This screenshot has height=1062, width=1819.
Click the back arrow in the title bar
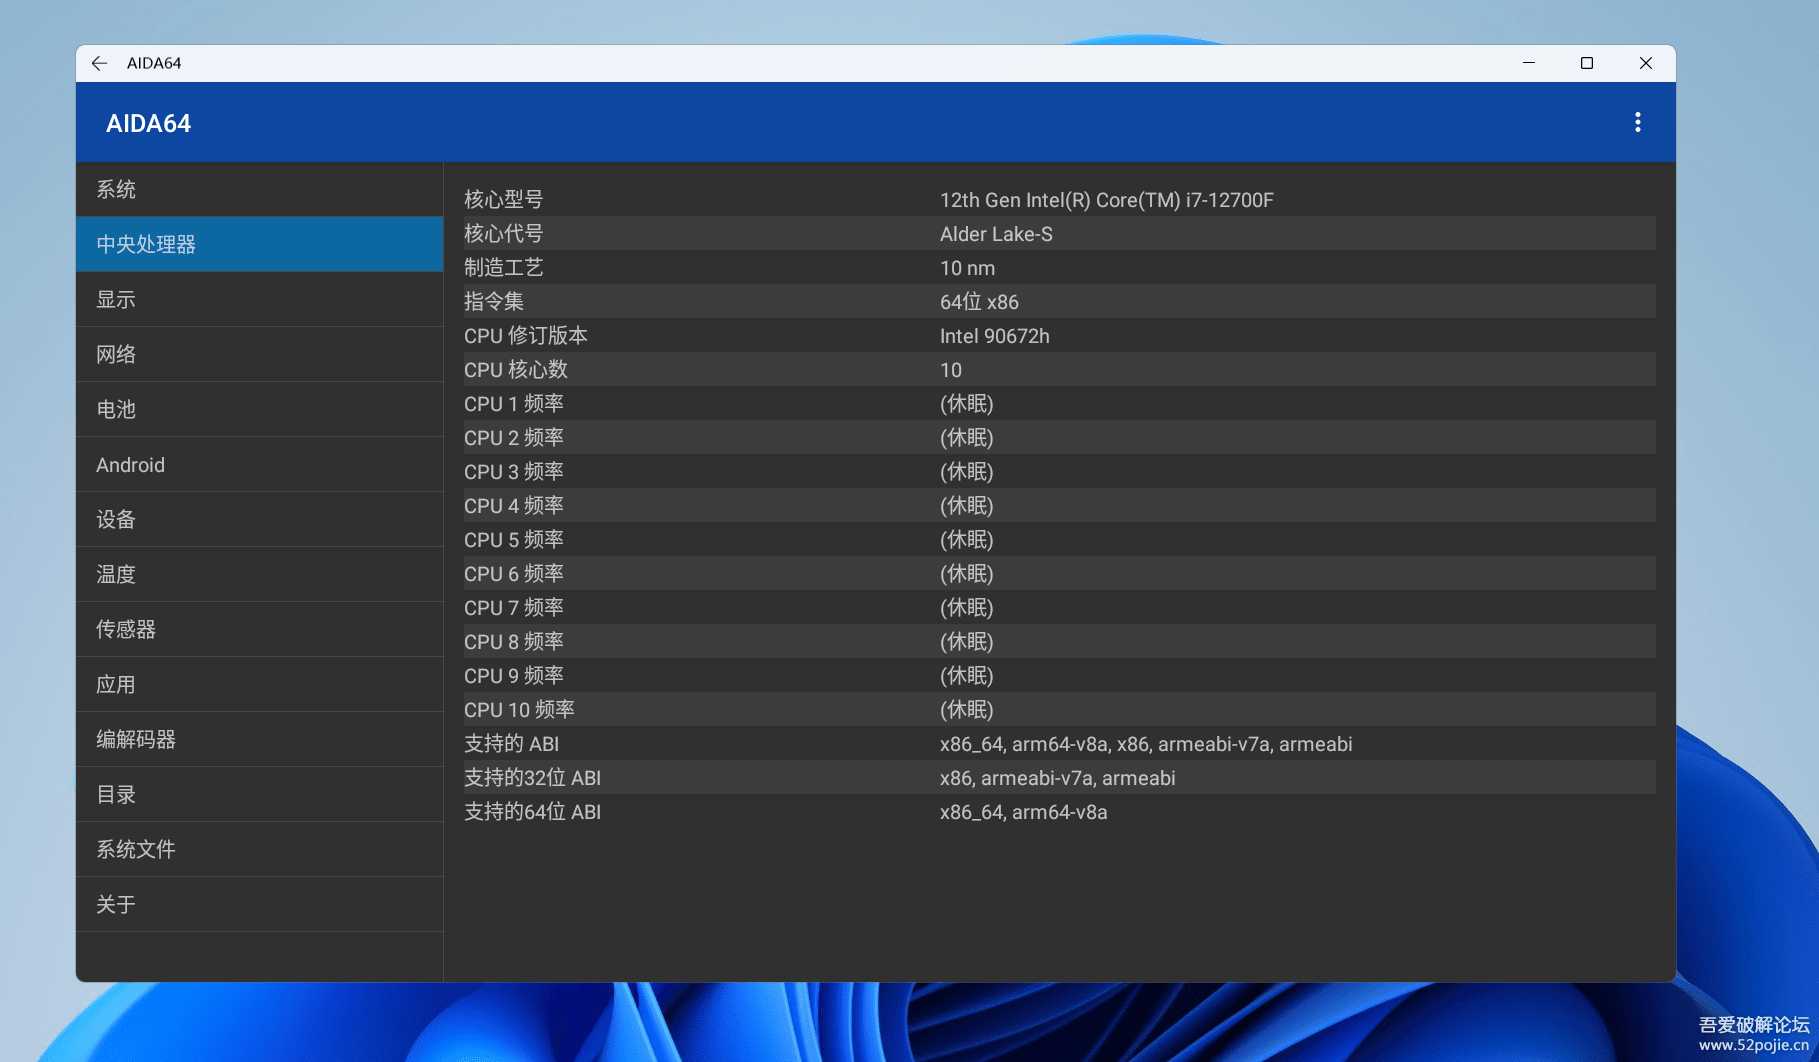coord(99,63)
